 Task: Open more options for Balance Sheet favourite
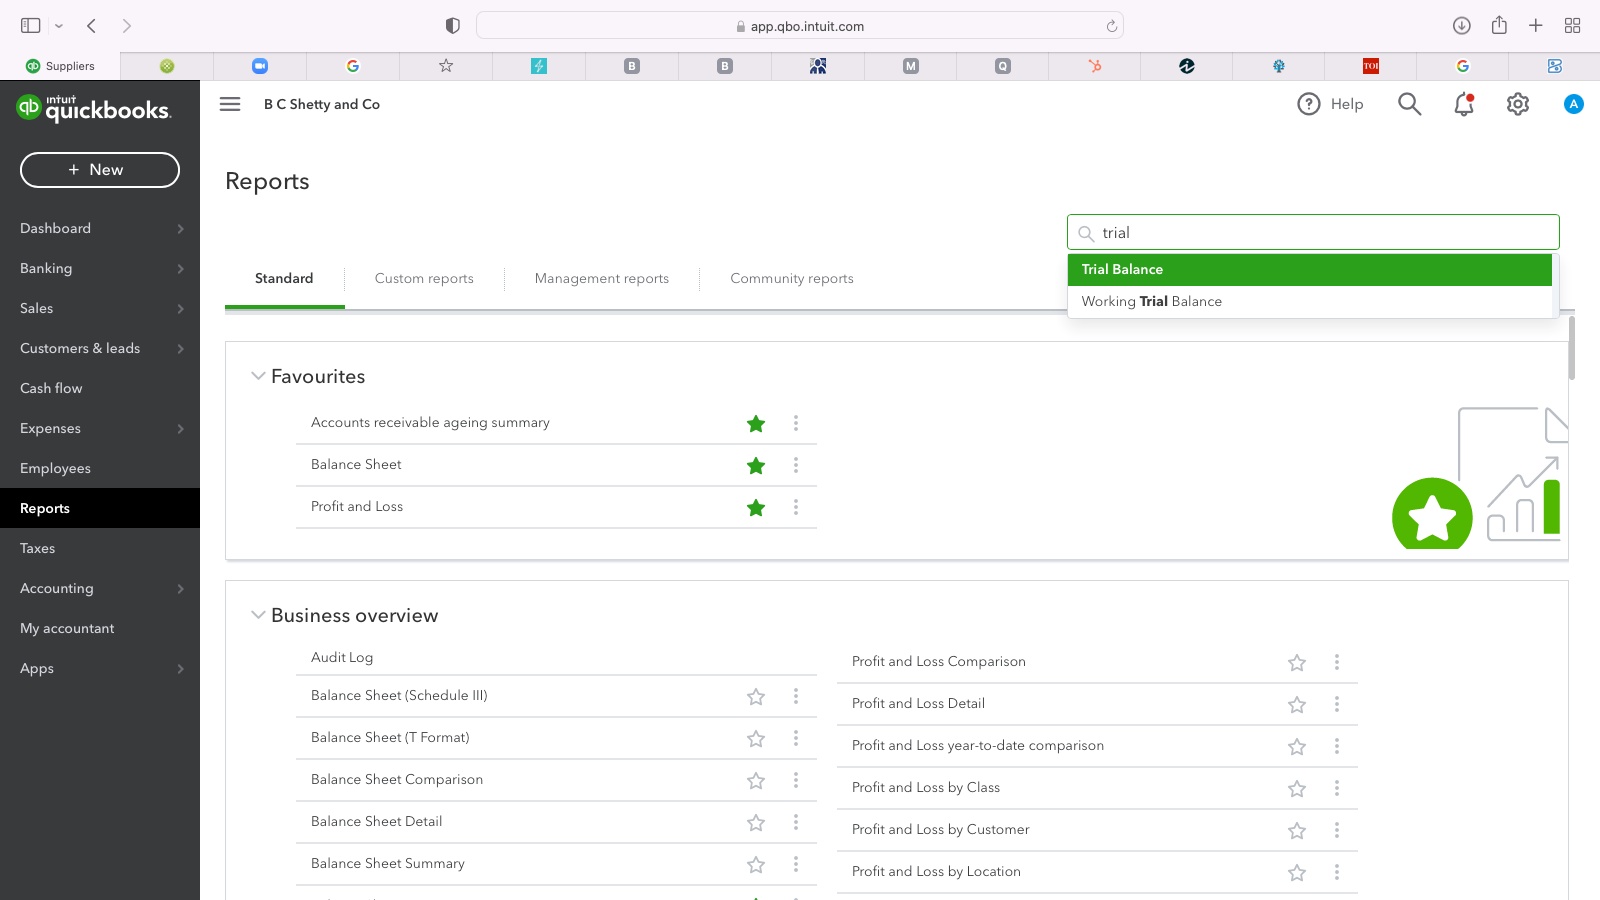[x=796, y=465]
